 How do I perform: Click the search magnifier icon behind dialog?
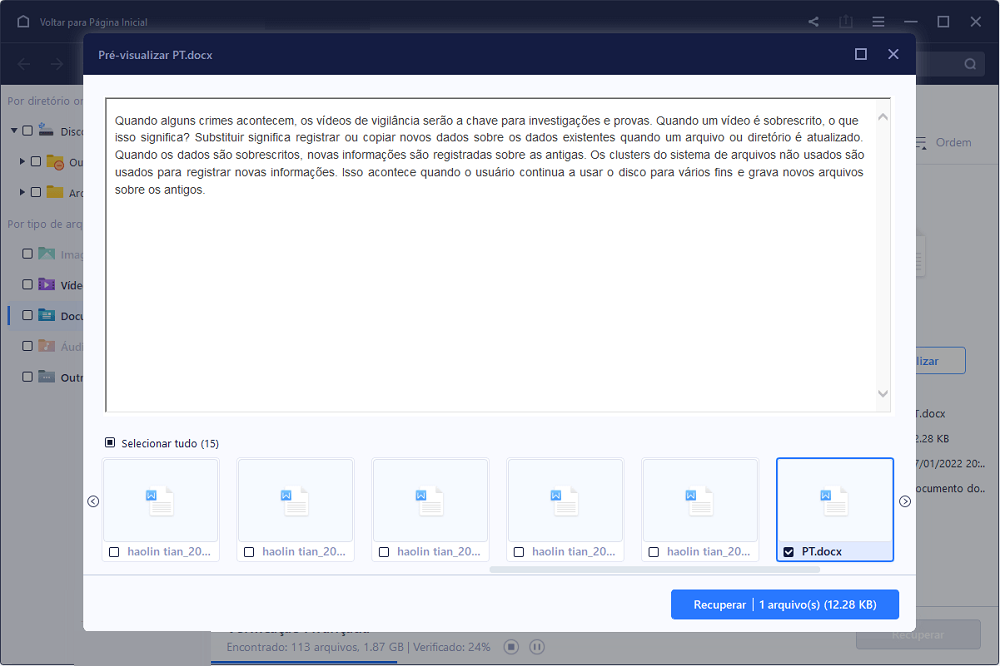pos(970,64)
